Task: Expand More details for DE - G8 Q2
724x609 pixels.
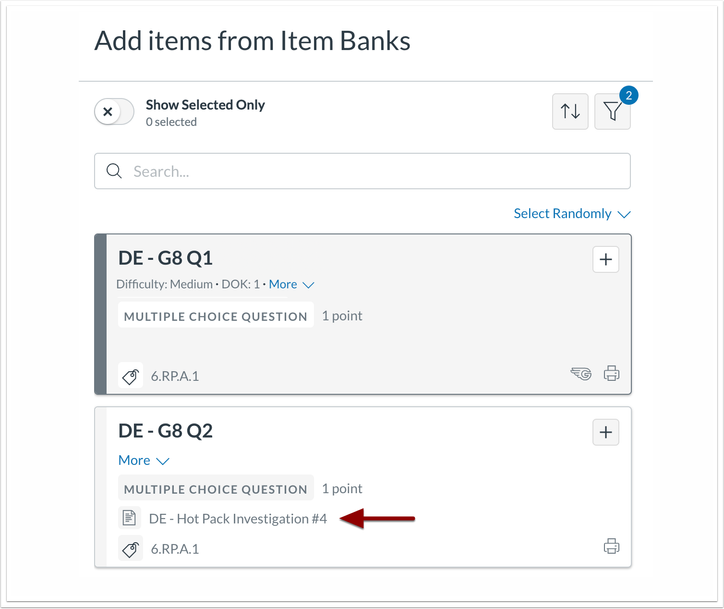Action: (143, 460)
